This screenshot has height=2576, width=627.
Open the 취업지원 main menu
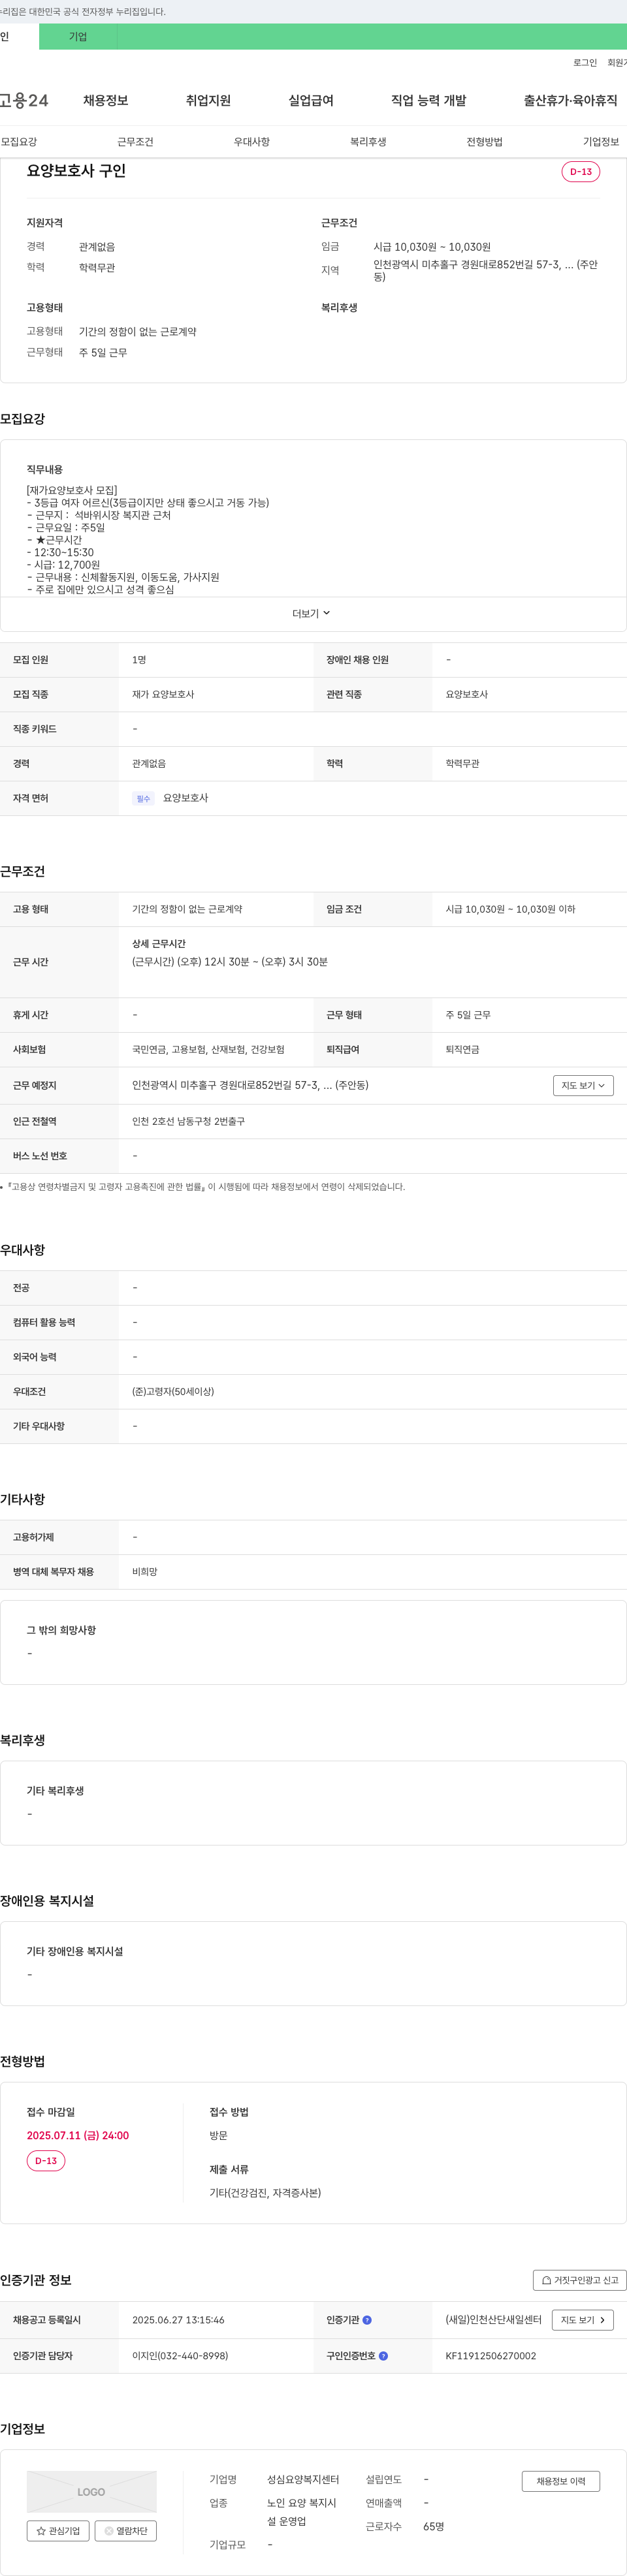(x=208, y=101)
